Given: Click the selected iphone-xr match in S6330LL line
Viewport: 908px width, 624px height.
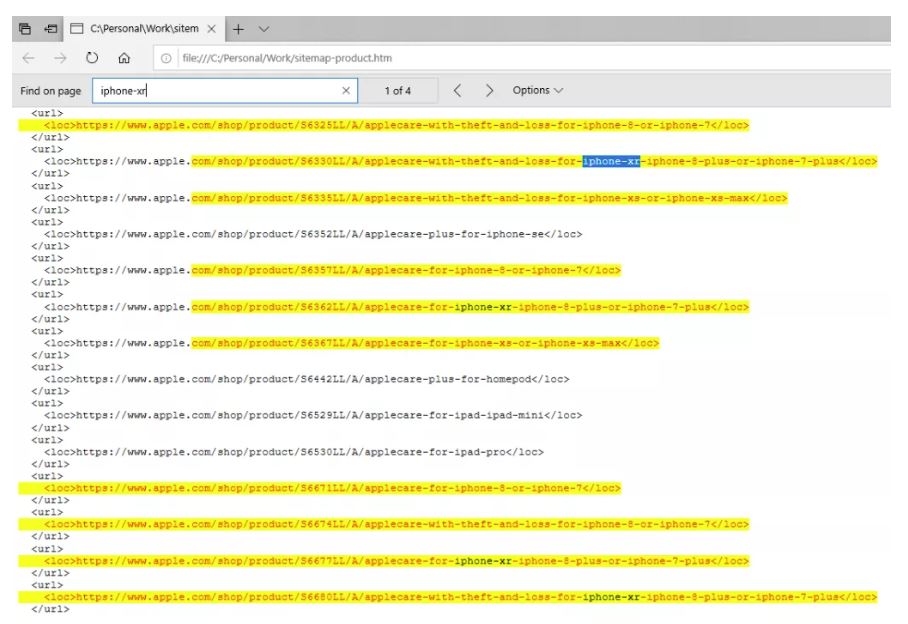Looking at the screenshot, I should pyautogui.click(x=611, y=161).
